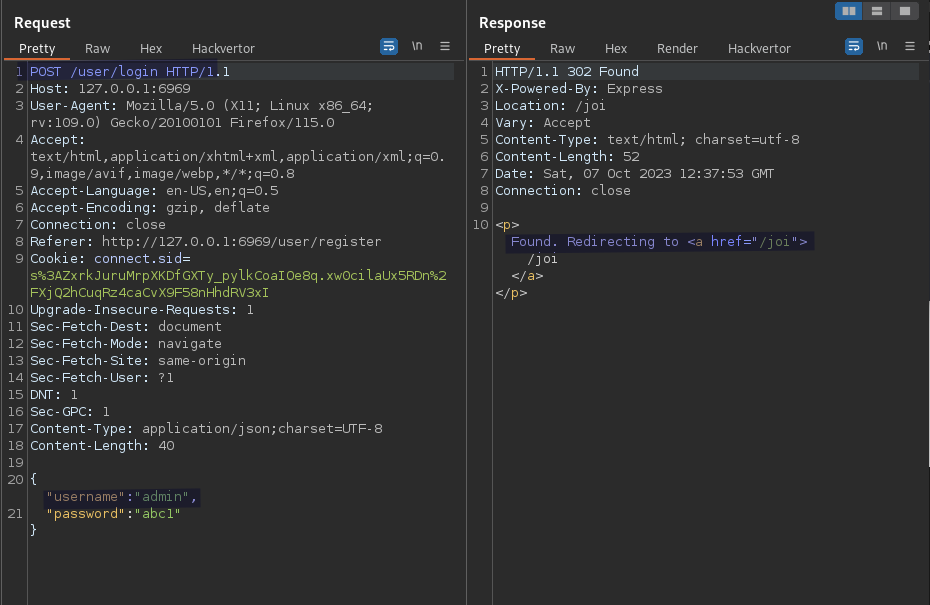The width and height of the screenshot is (930, 605).
Task: Select the side-by-side layout icon
Action: [849, 11]
